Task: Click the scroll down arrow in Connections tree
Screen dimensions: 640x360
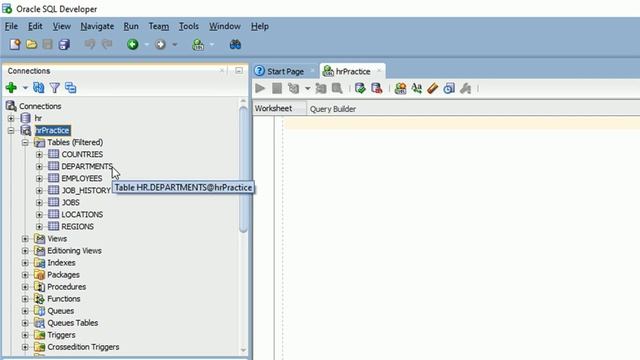Action: tap(243, 350)
